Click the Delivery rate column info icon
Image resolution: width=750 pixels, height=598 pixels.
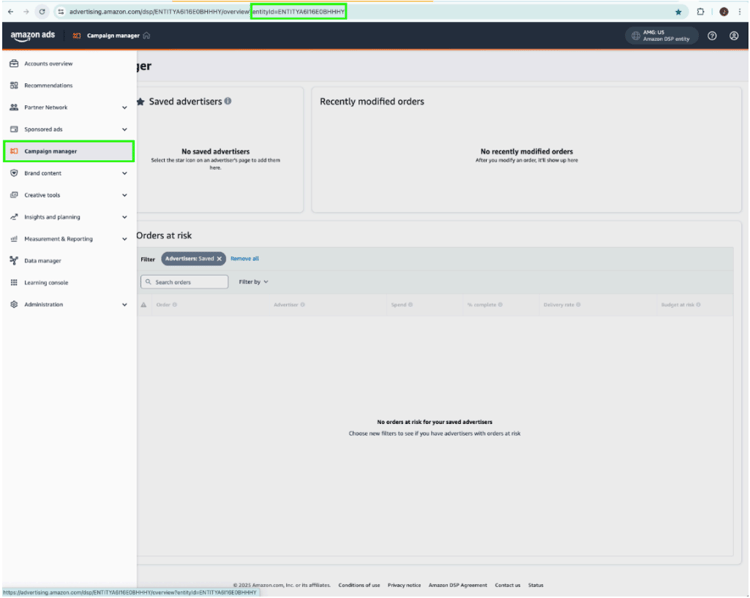(578, 305)
